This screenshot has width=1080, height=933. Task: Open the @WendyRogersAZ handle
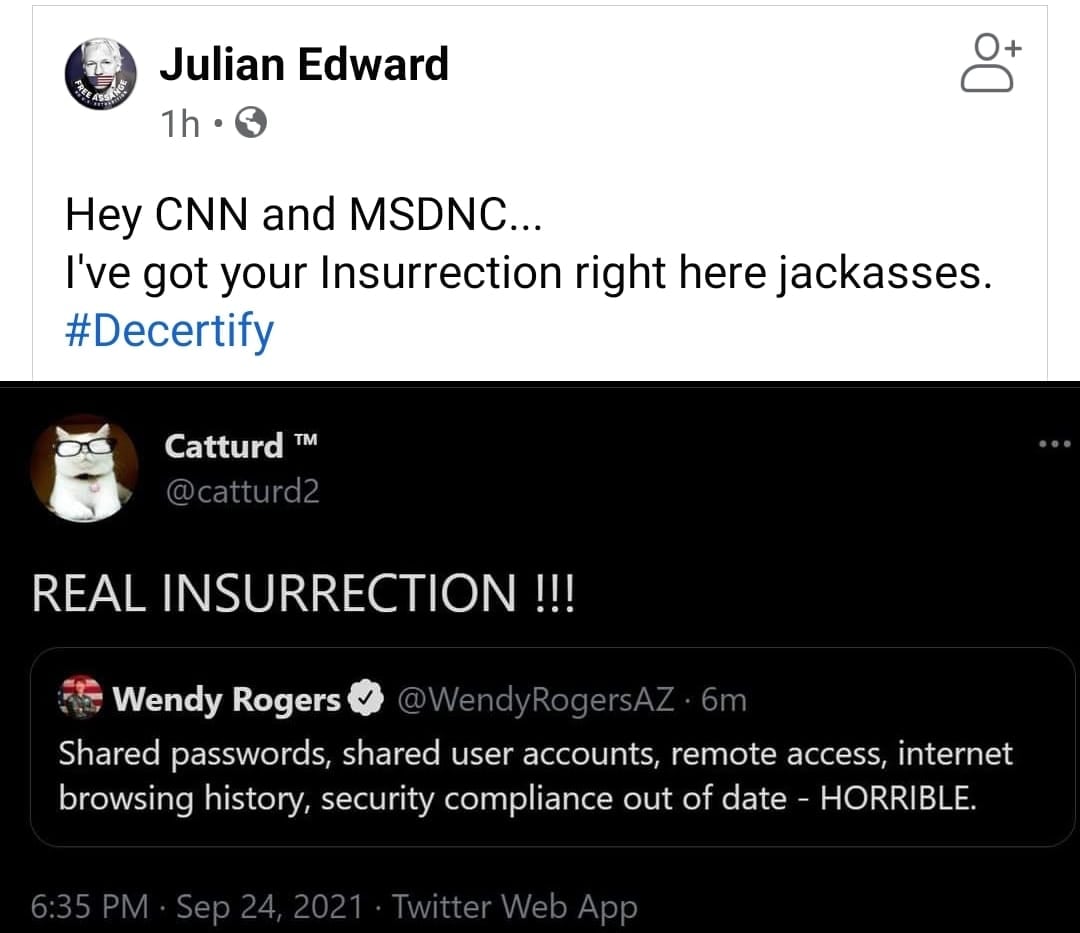coord(536,700)
